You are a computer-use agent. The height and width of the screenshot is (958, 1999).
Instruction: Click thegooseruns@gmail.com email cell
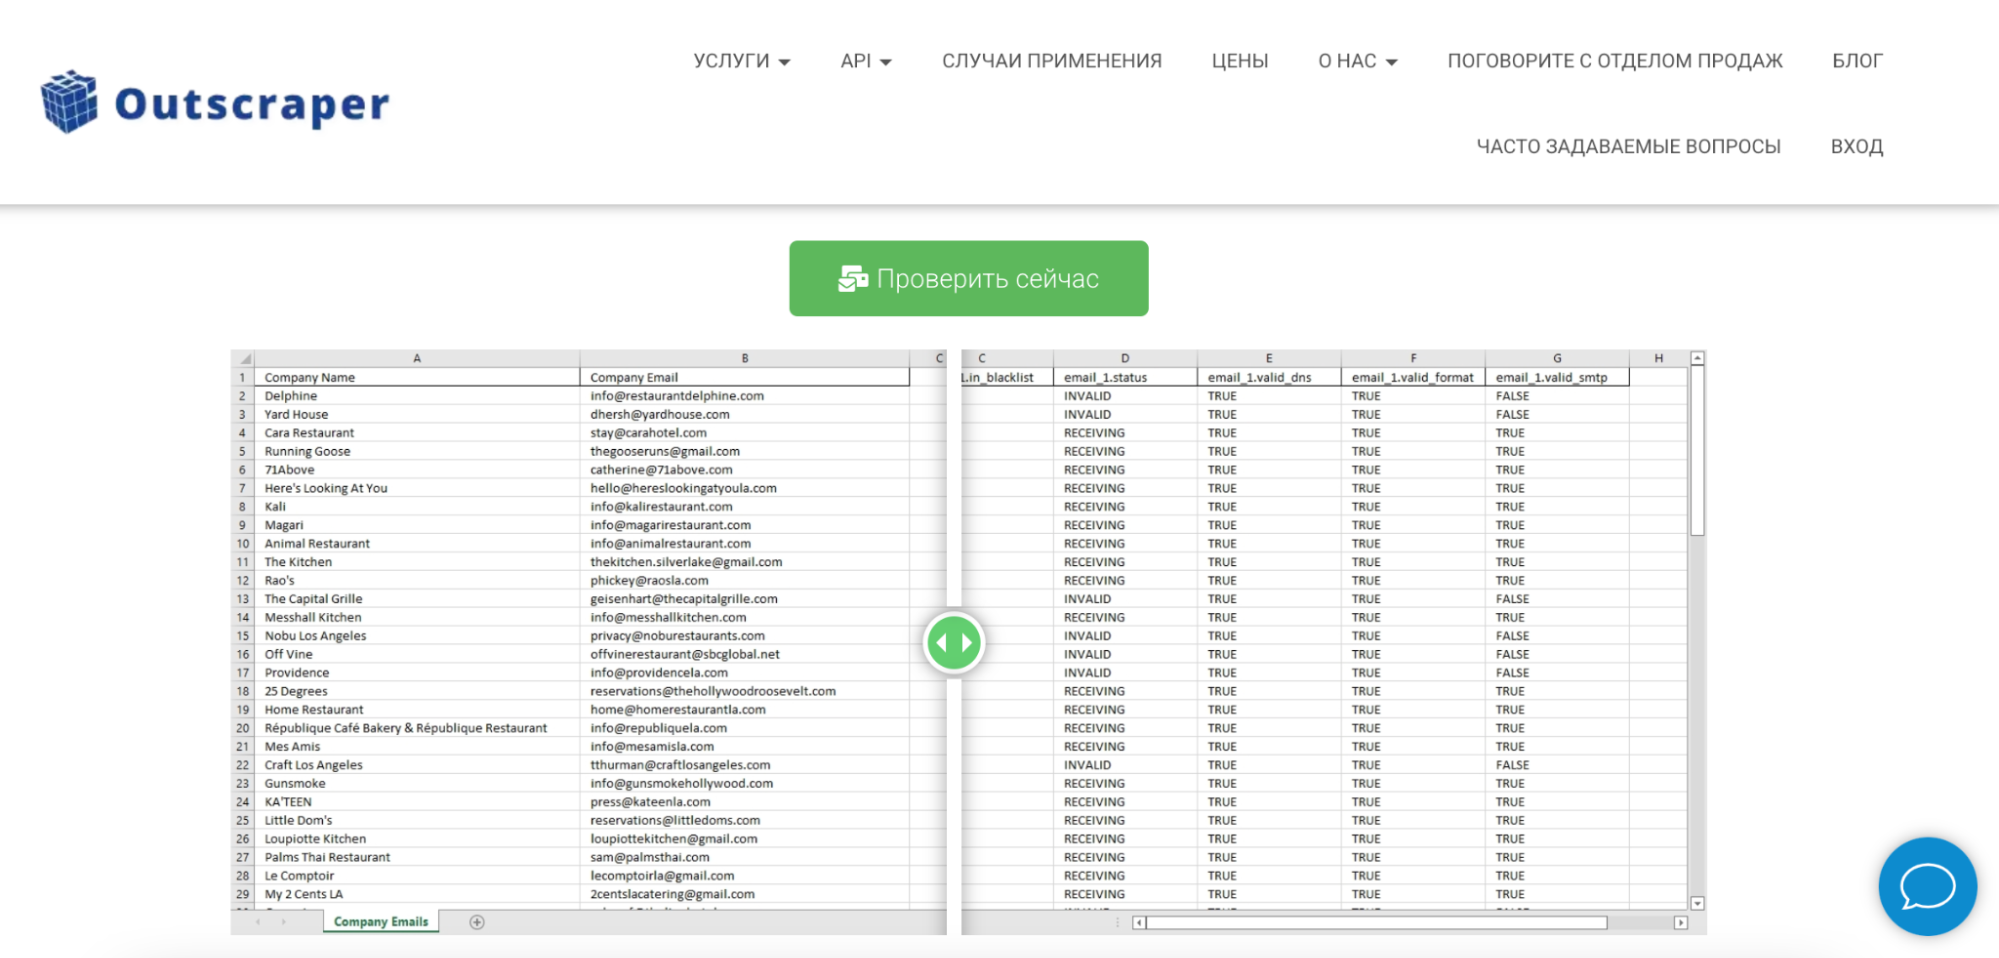[745, 451]
